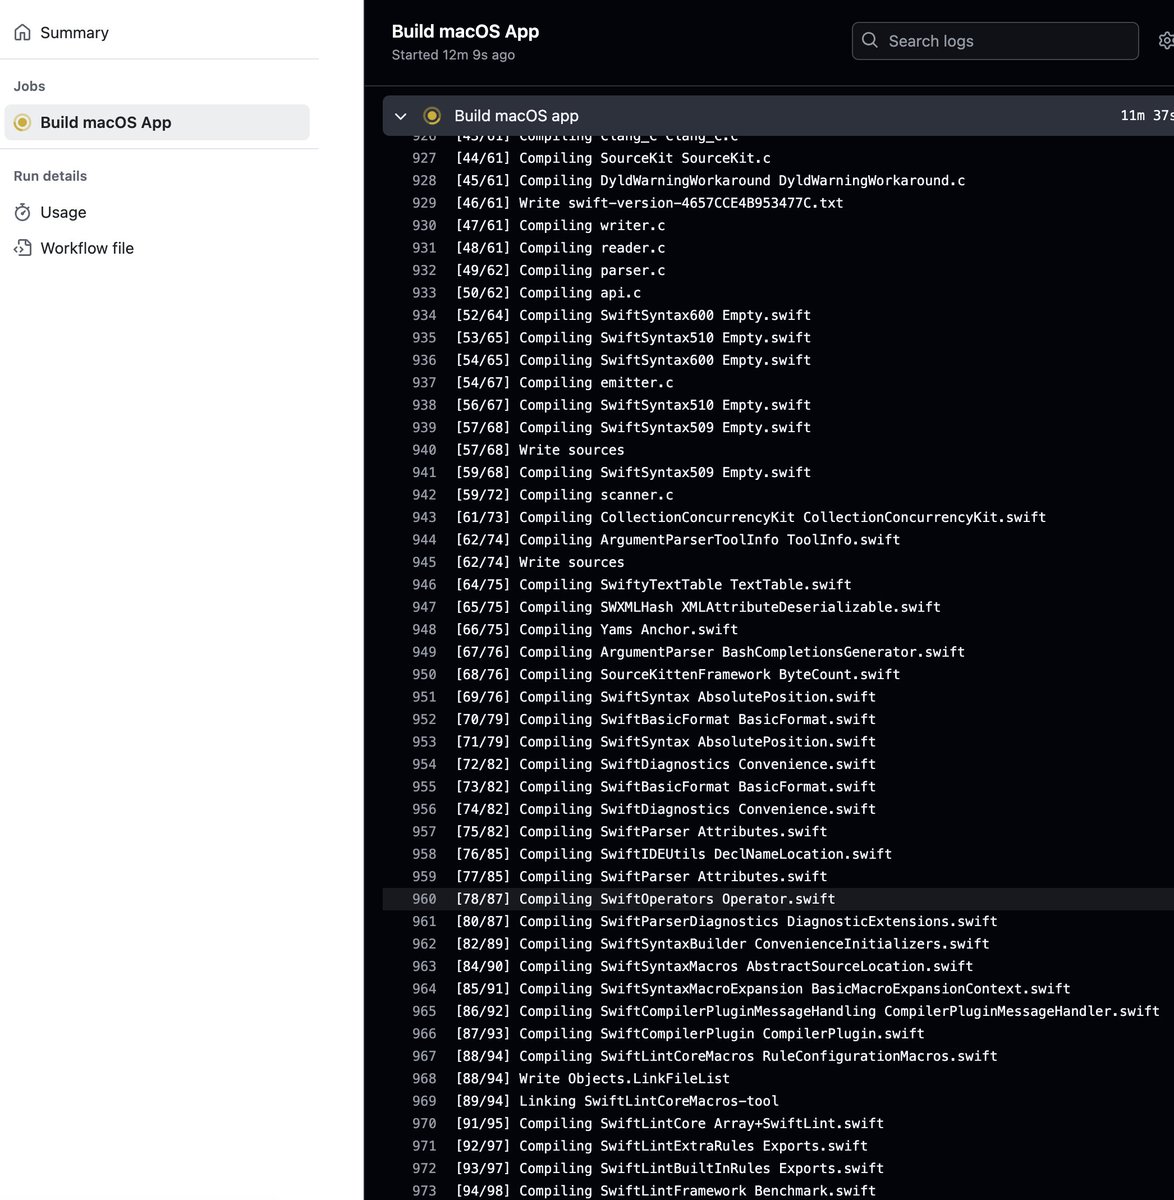
Task: Select log line number 929
Action: pyautogui.click(x=424, y=203)
